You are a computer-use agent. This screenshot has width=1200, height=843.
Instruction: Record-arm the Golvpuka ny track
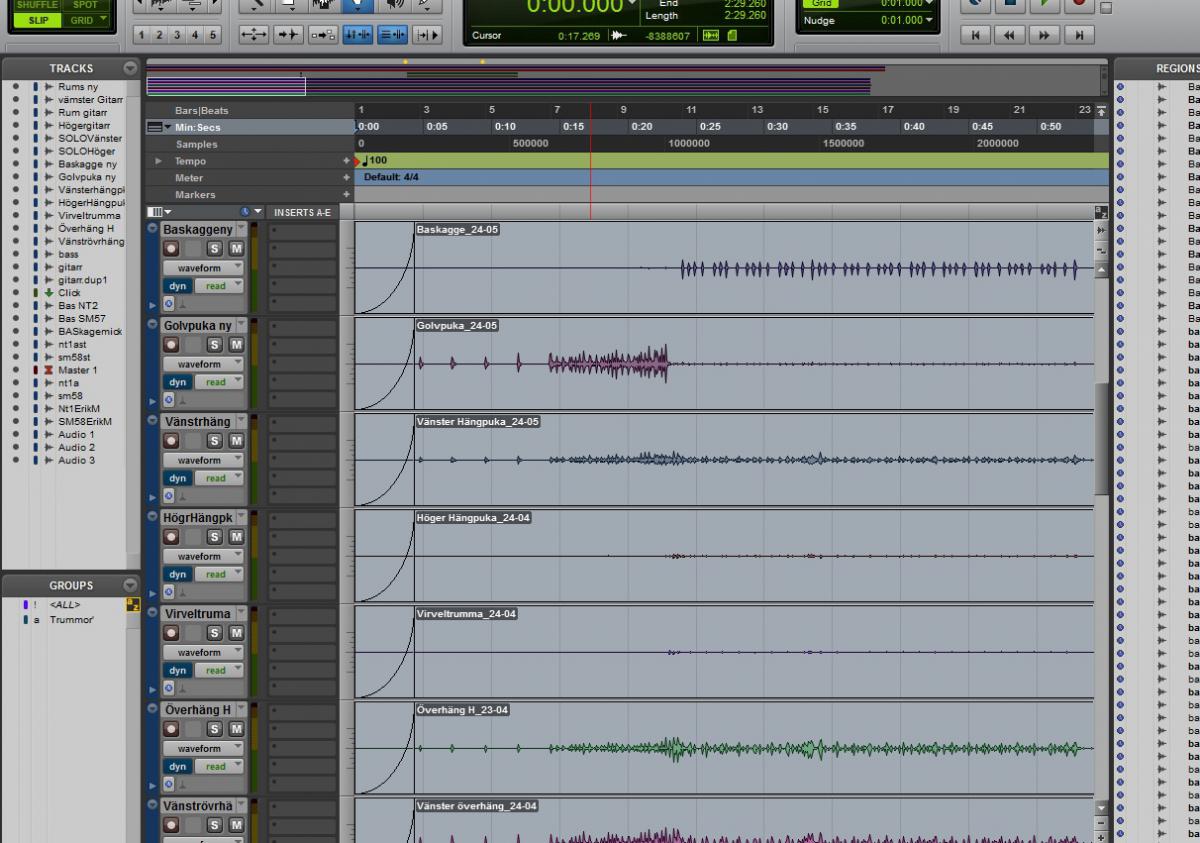click(x=171, y=345)
